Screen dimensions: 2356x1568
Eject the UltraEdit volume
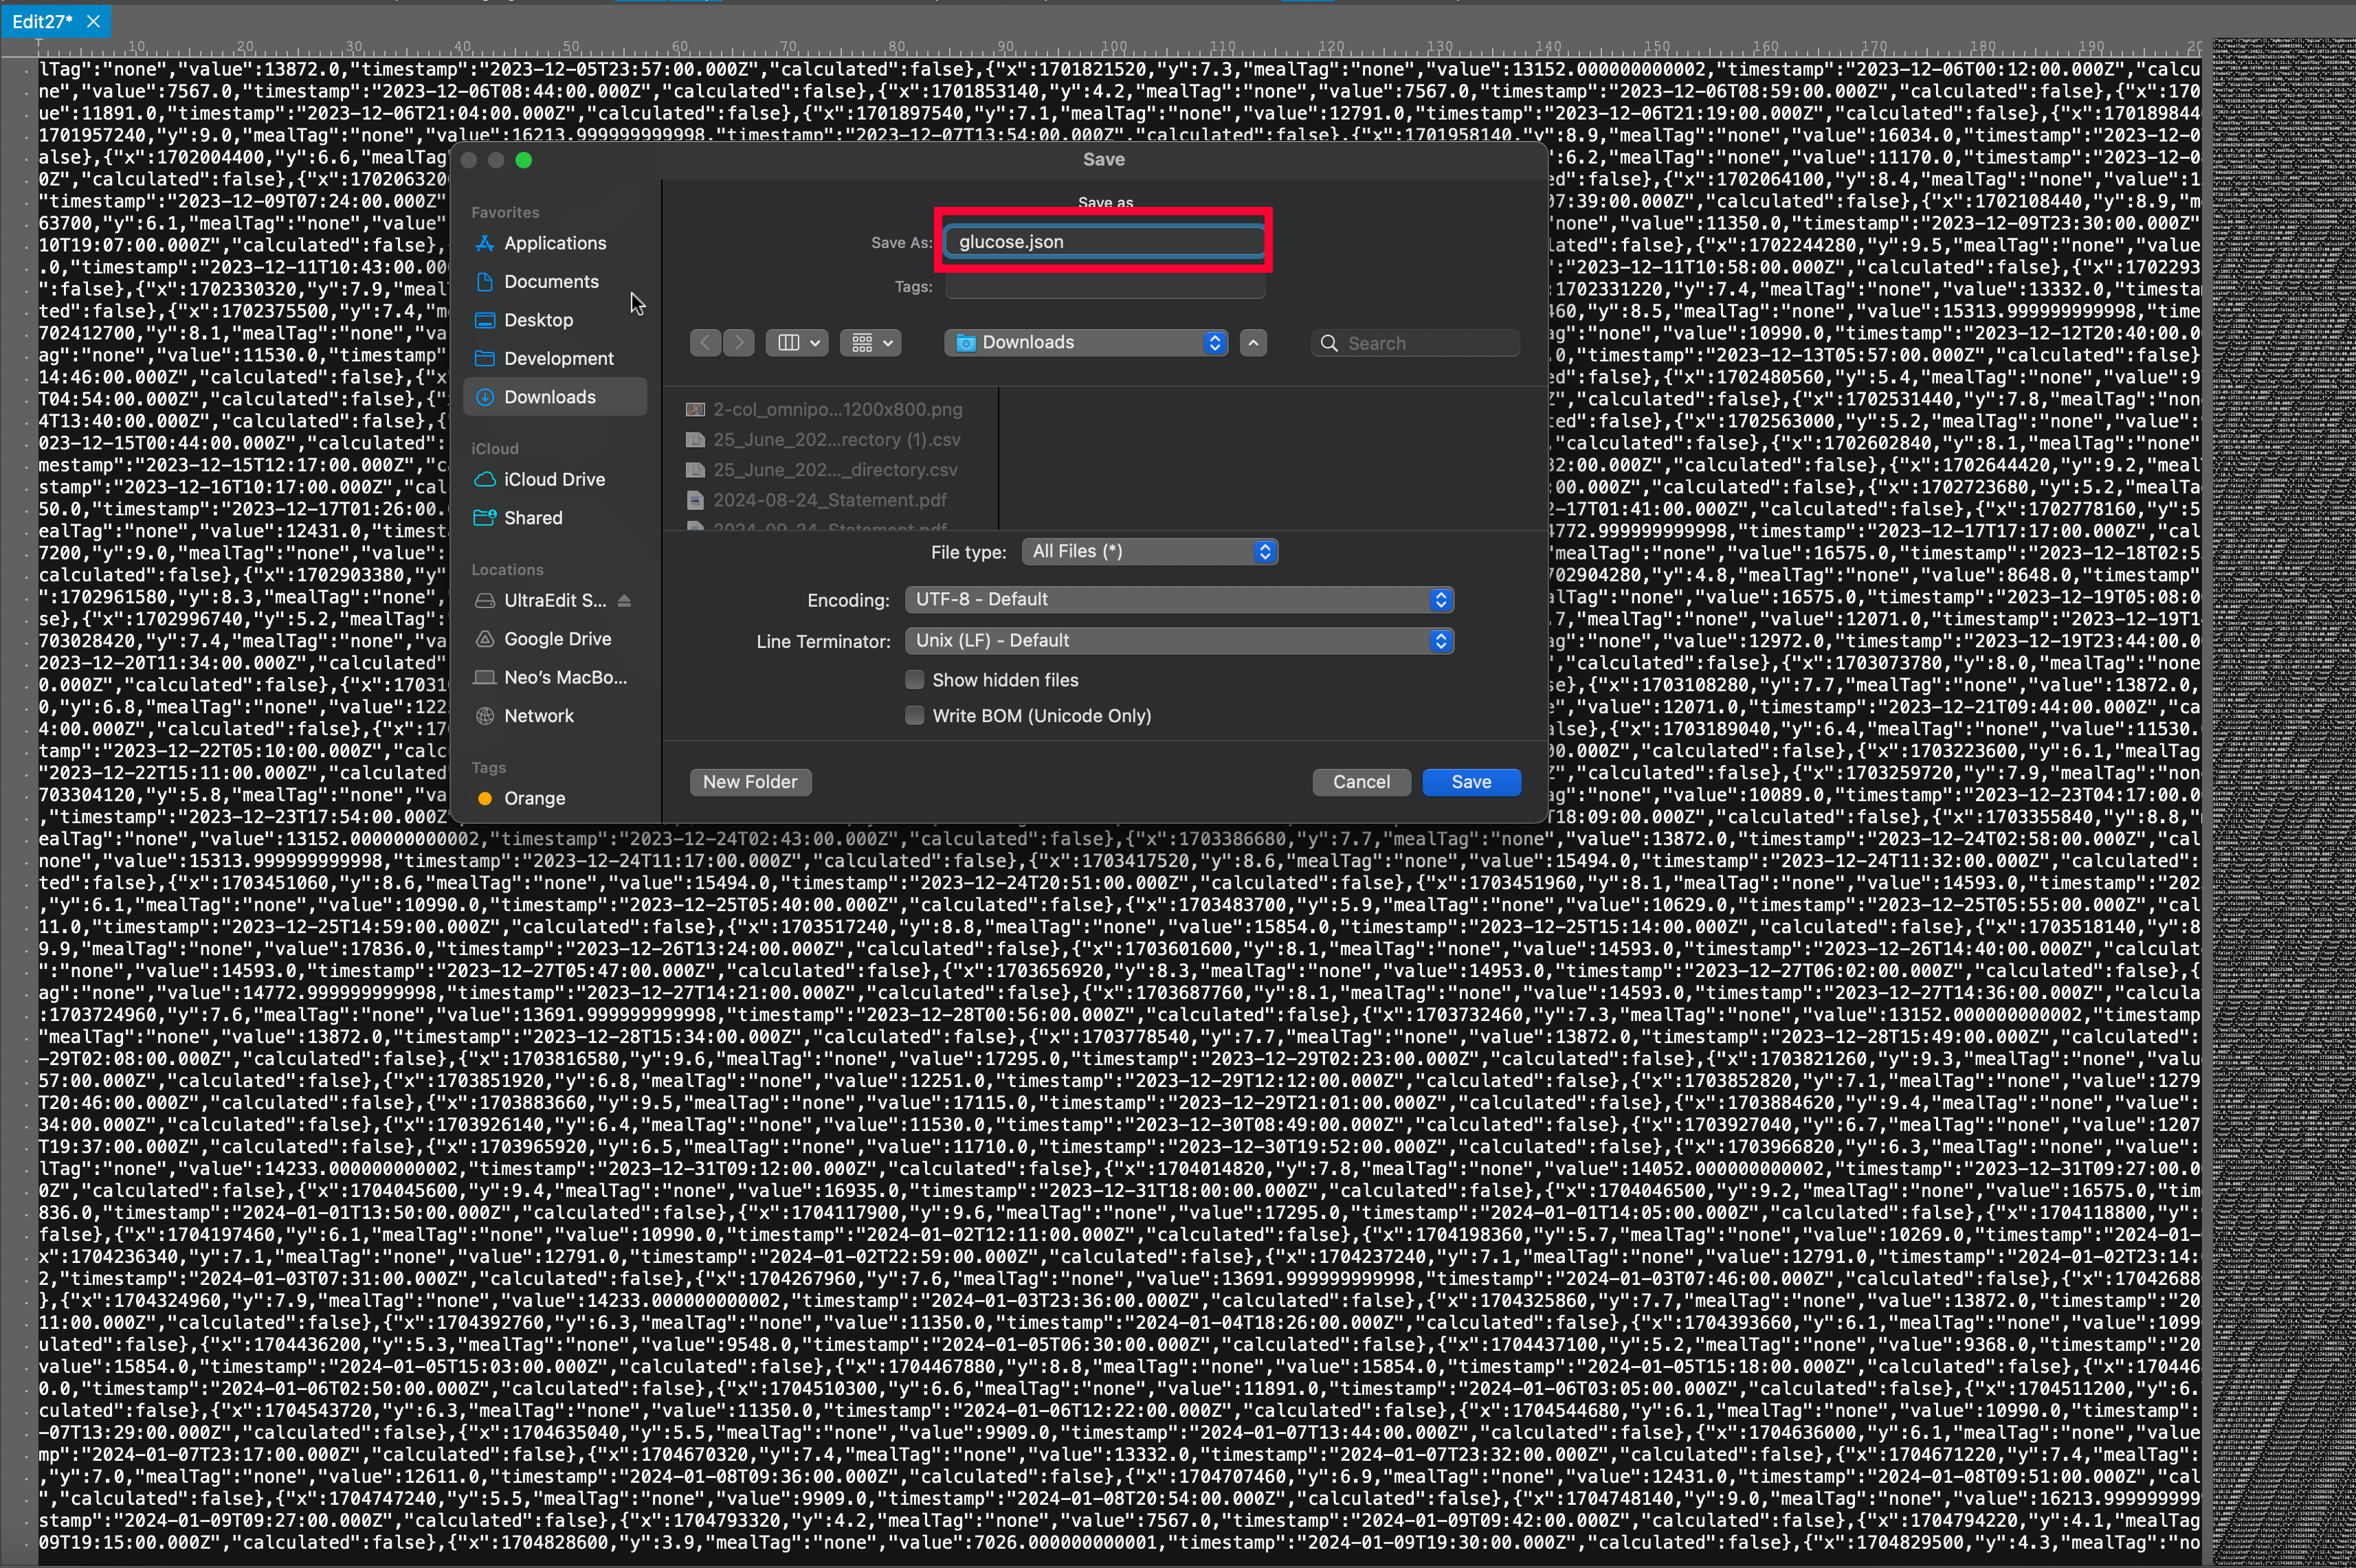click(625, 601)
